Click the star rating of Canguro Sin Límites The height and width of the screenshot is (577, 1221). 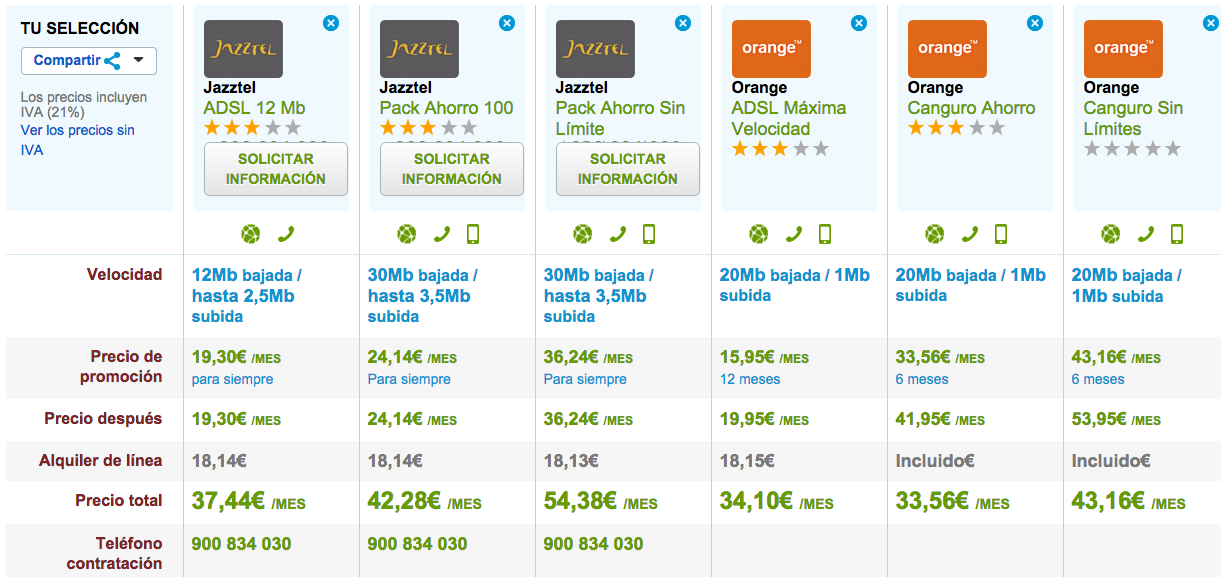pyautogui.click(x=1132, y=149)
